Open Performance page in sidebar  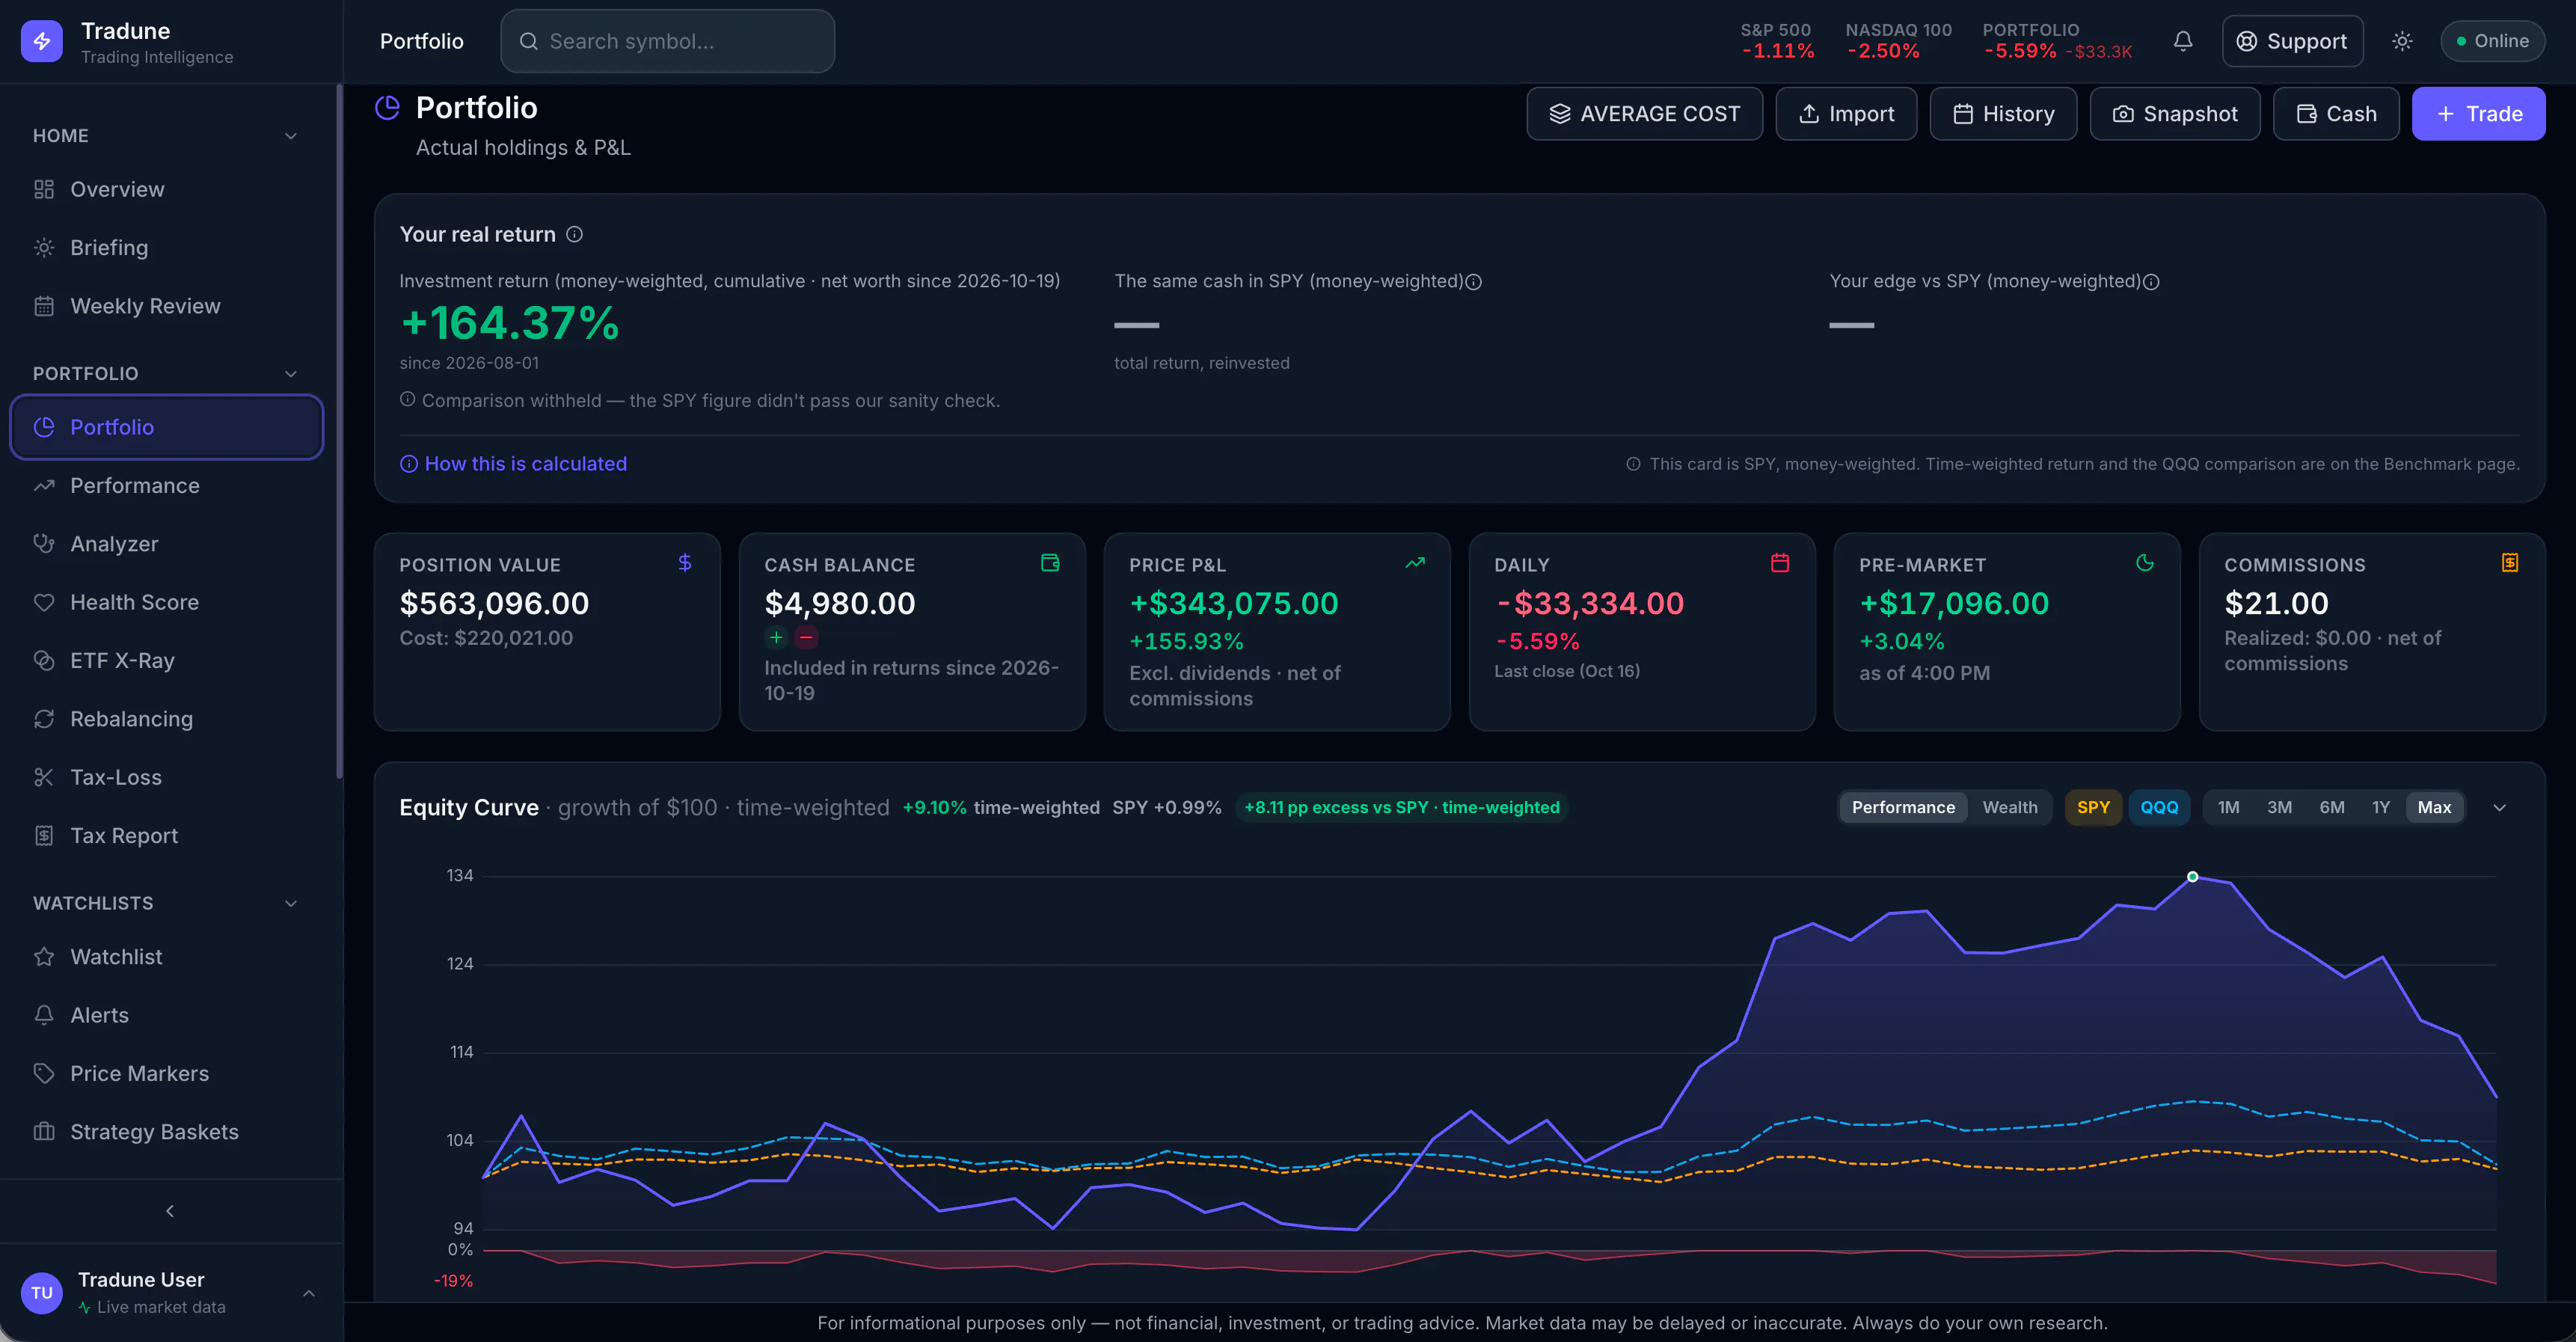pos(166,486)
